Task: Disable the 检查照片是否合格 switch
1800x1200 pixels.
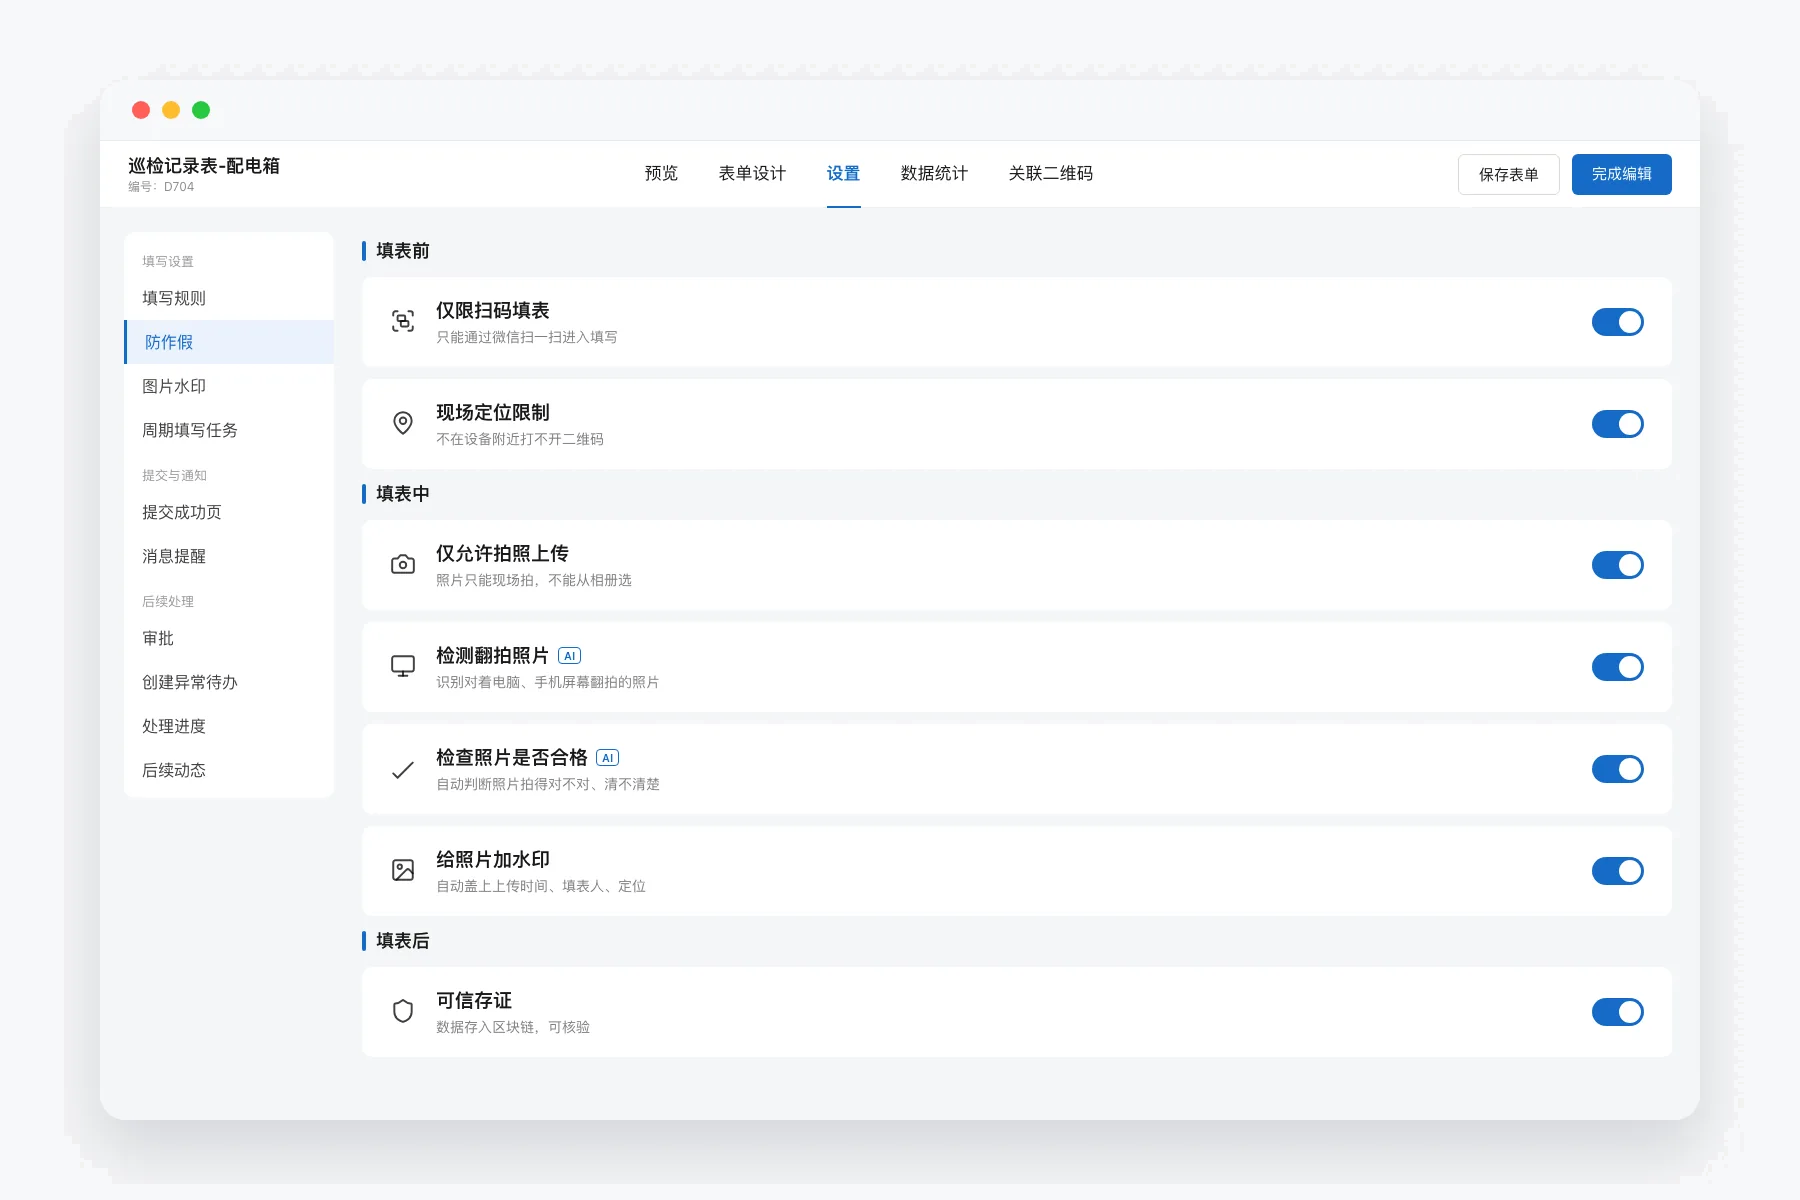Action: tap(1618, 769)
